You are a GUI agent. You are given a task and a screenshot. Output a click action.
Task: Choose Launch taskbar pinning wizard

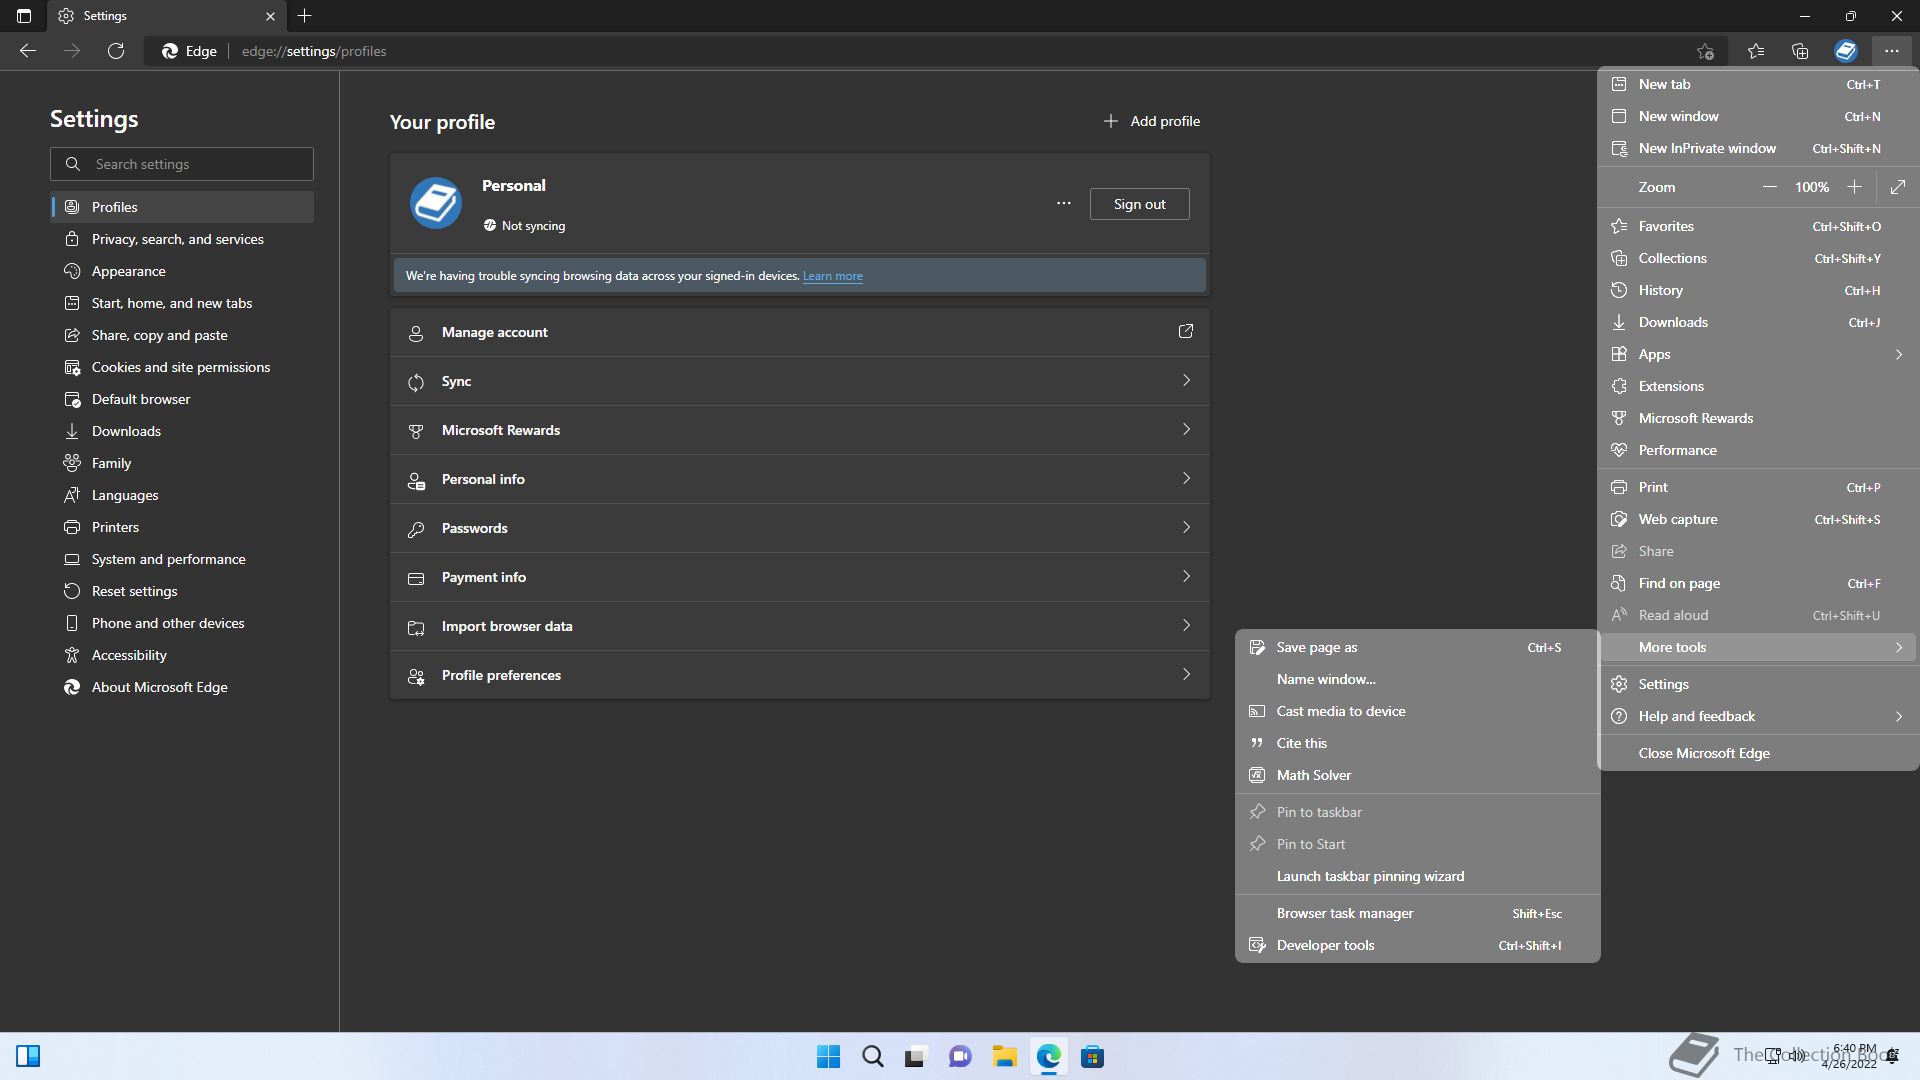point(1418,876)
